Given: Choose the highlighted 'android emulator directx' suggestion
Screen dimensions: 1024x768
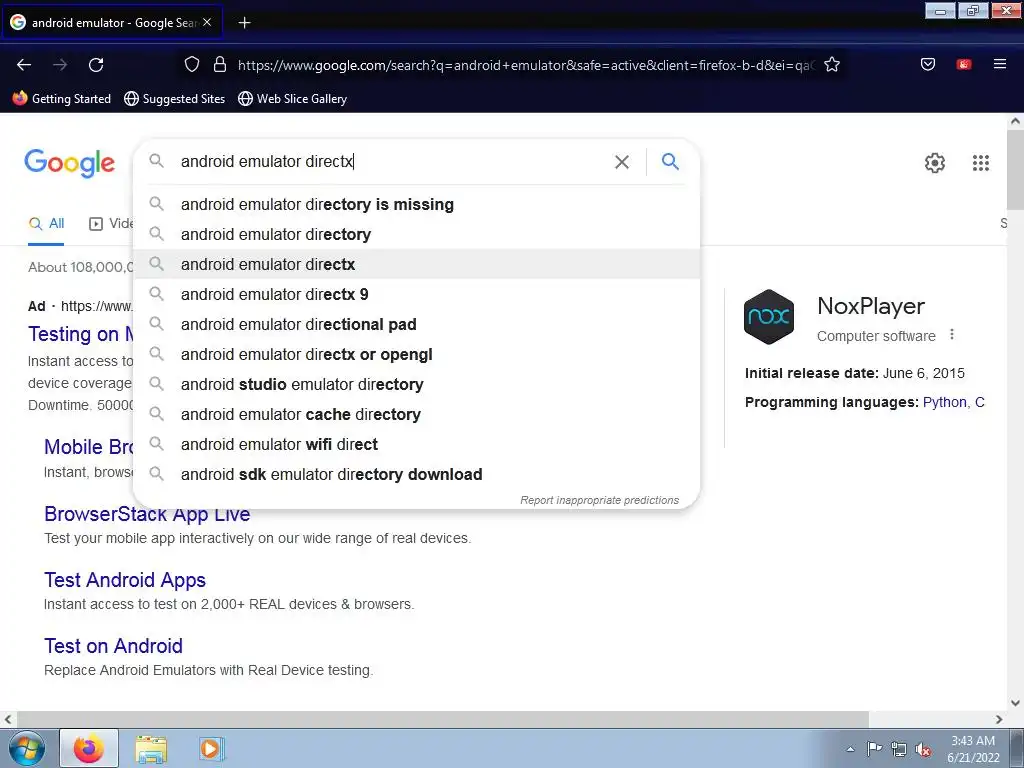Looking at the screenshot, I should tap(416, 264).
